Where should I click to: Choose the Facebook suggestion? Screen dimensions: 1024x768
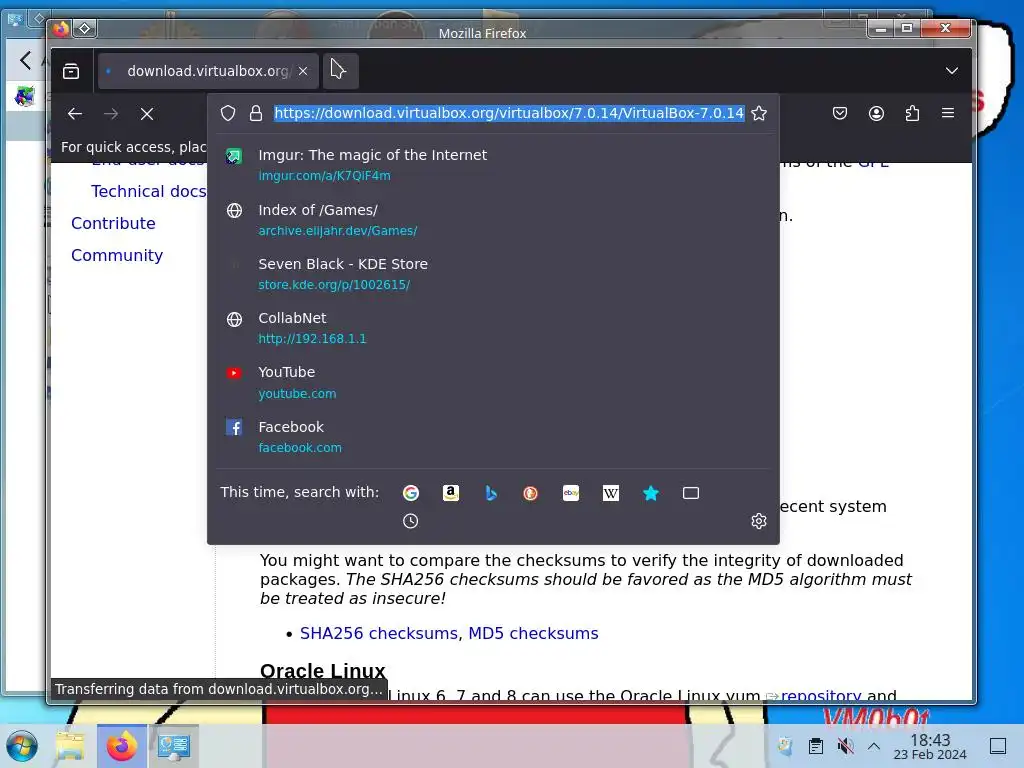pyautogui.click(x=493, y=436)
